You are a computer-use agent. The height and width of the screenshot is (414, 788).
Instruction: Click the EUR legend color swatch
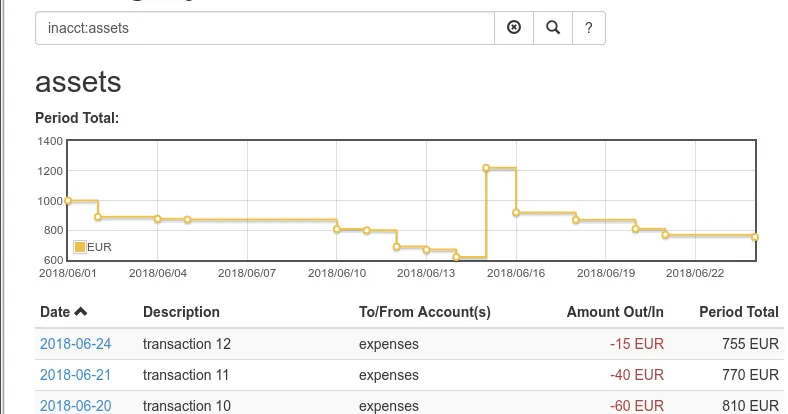(80, 247)
